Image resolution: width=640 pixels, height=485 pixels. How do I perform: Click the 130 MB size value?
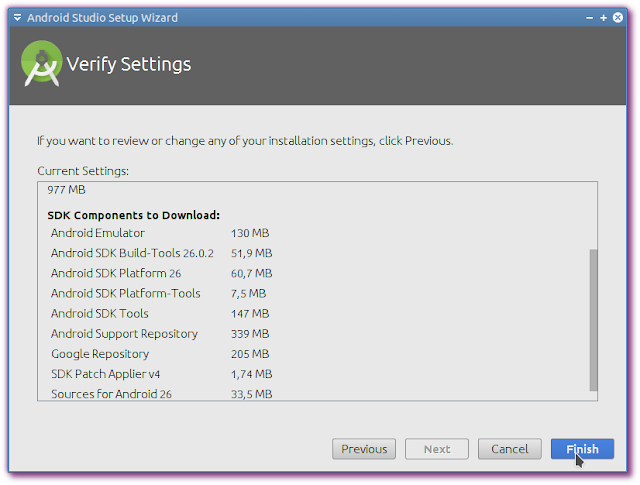pos(250,233)
